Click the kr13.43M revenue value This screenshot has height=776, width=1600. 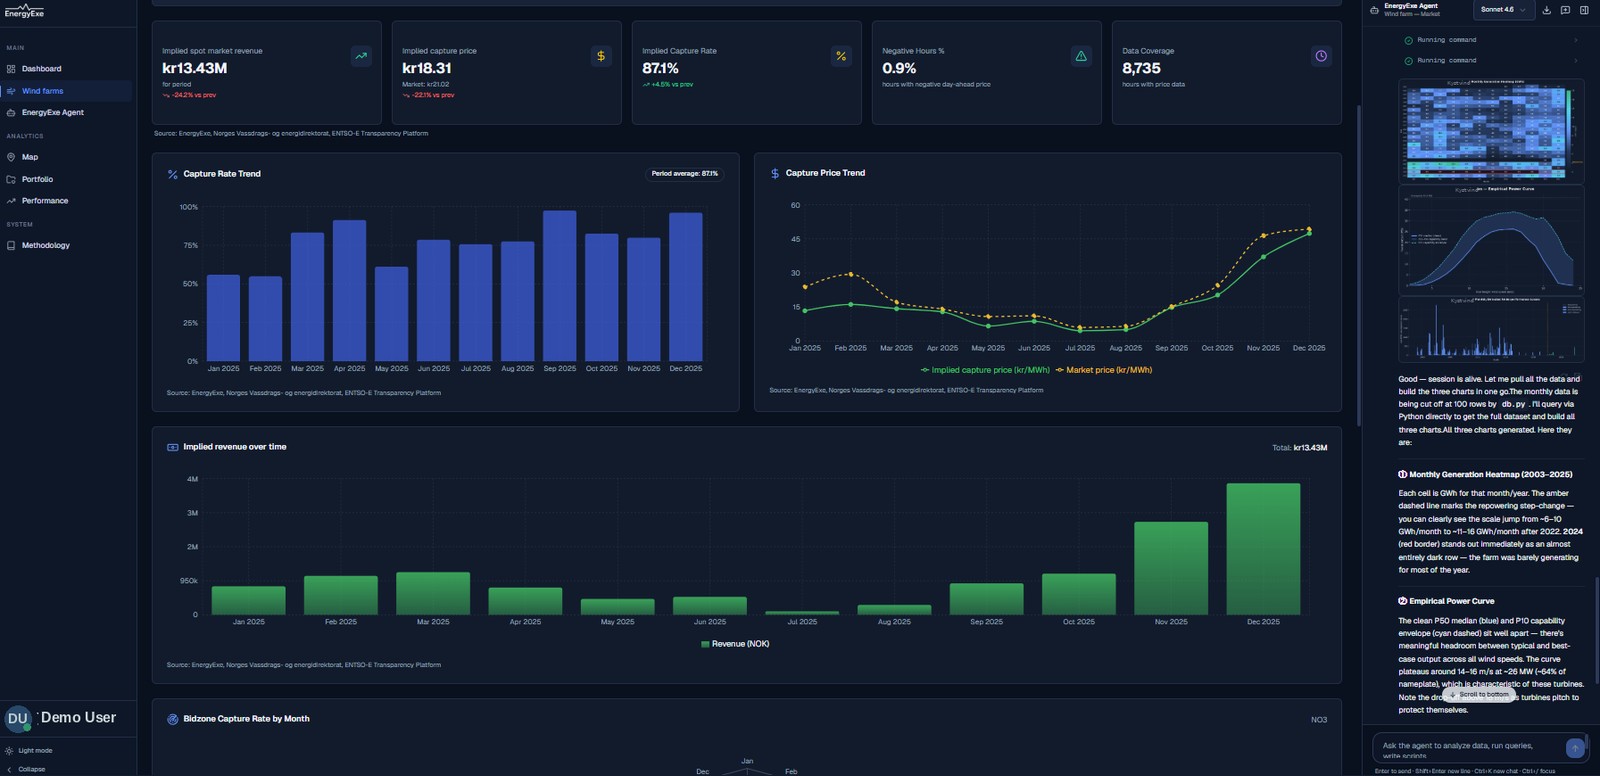tap(195, 68)
